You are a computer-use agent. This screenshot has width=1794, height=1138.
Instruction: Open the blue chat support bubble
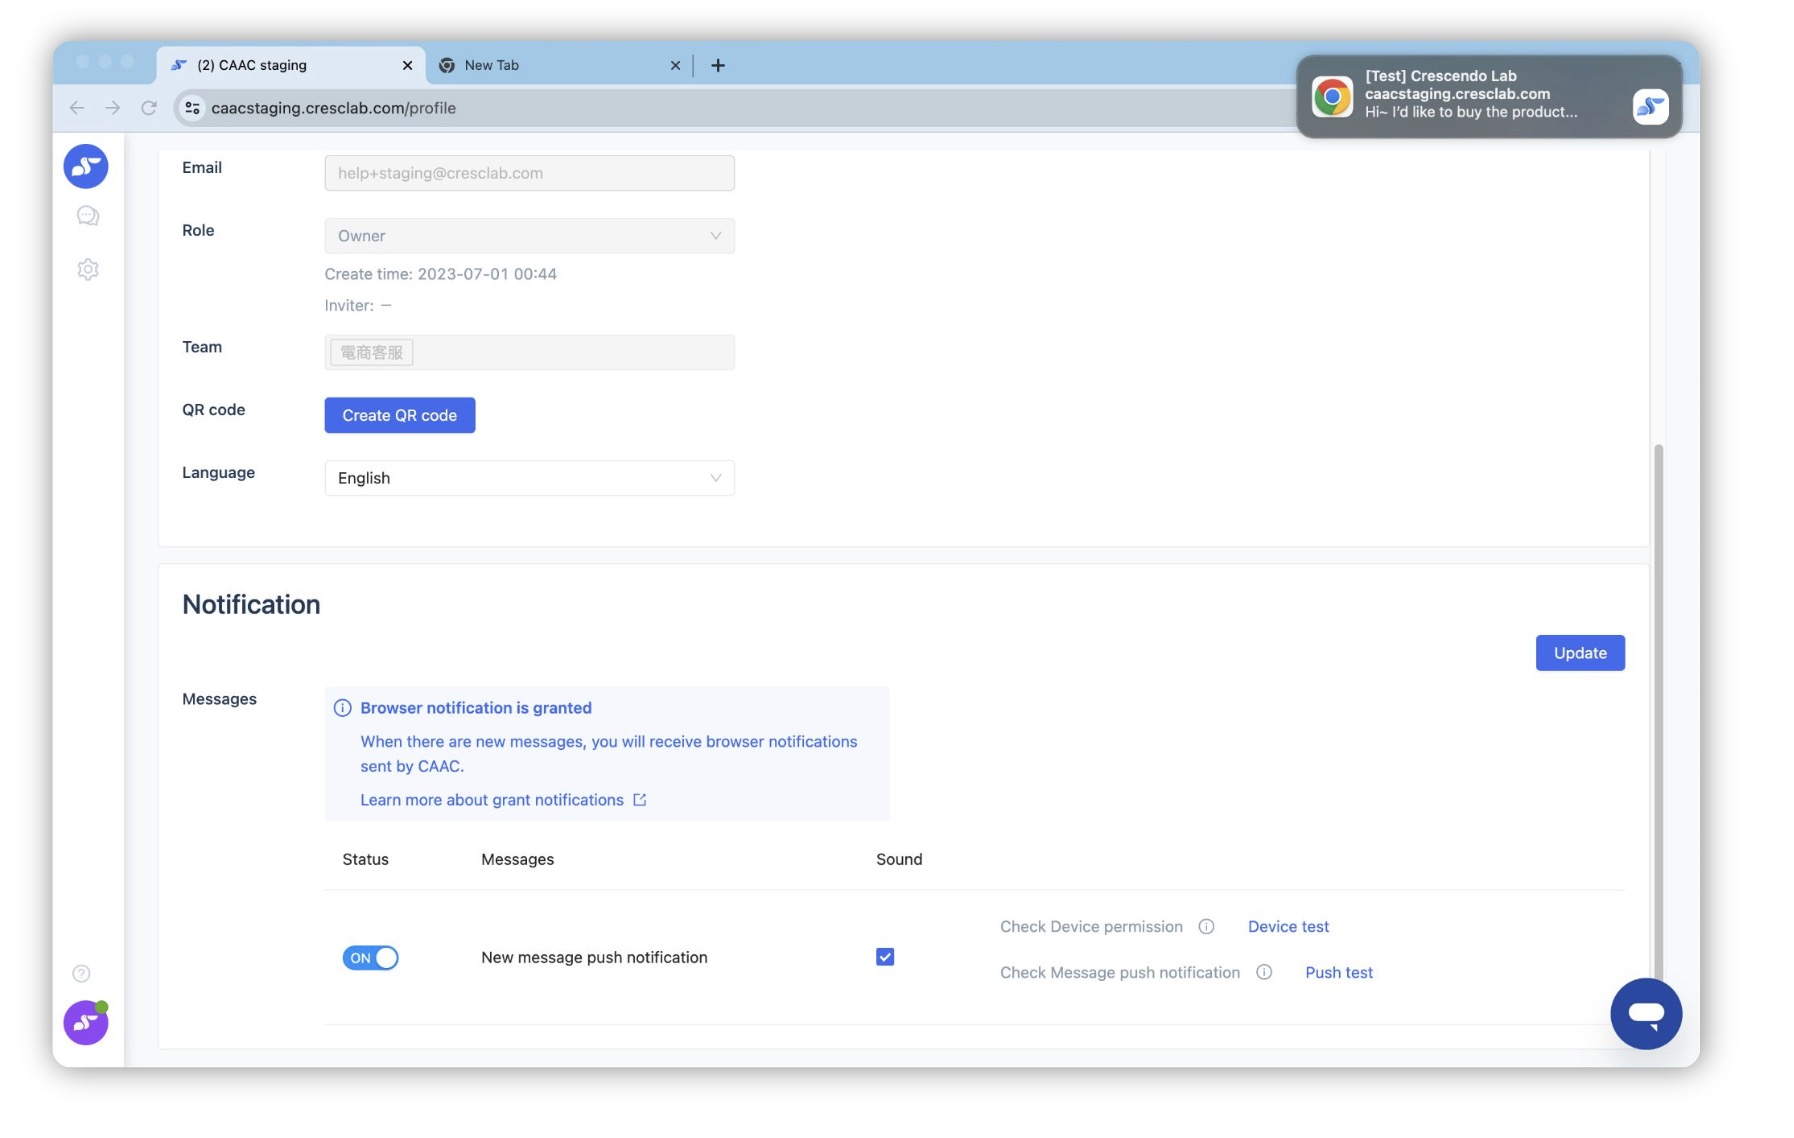[1645, 1014]
